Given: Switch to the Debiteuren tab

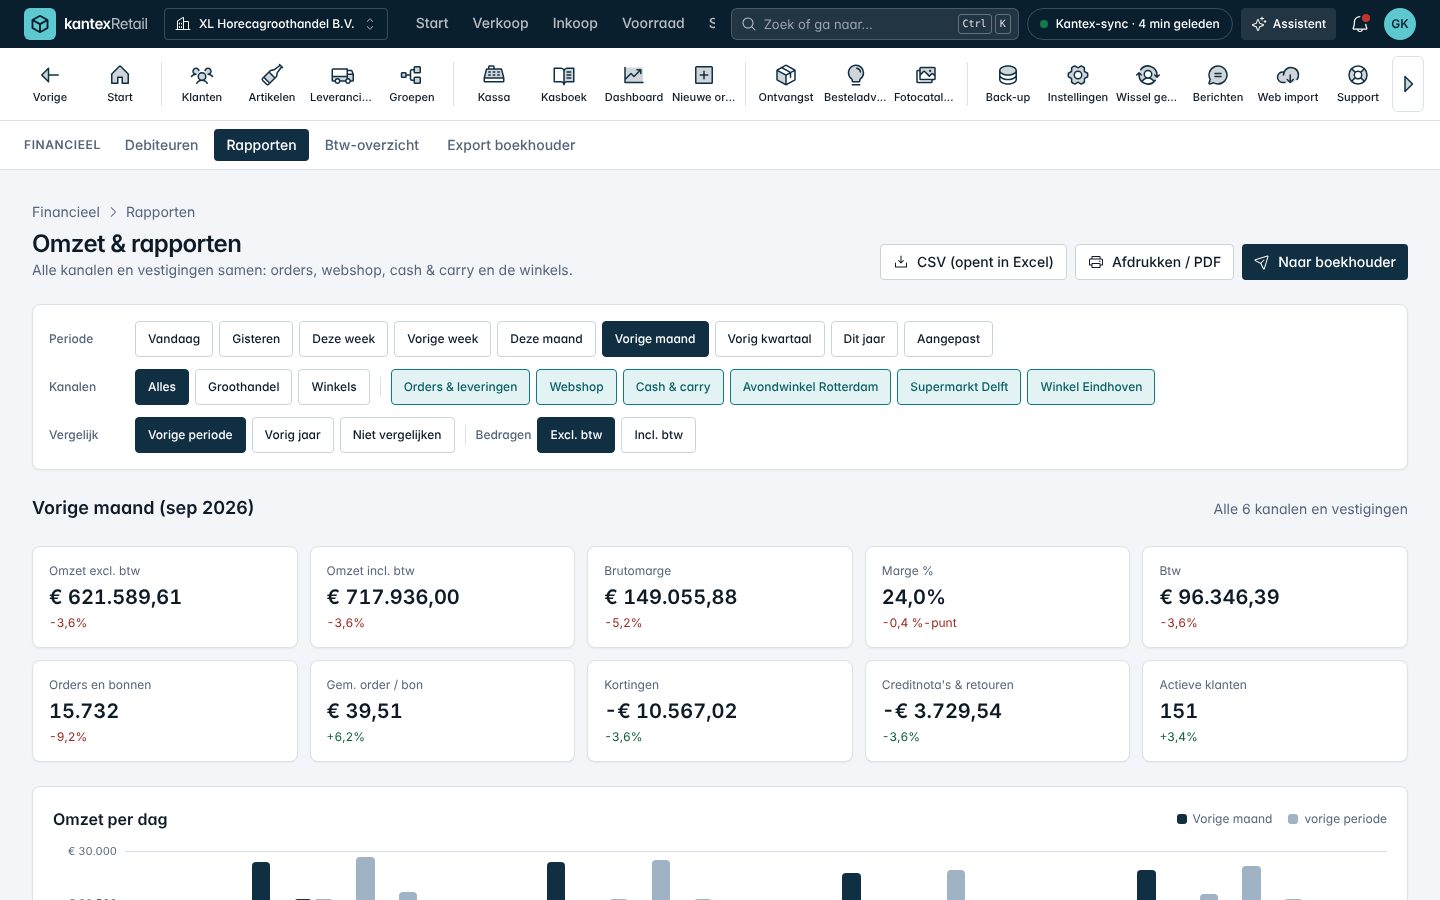Looking at the screenshot, I should pos(162,145).
